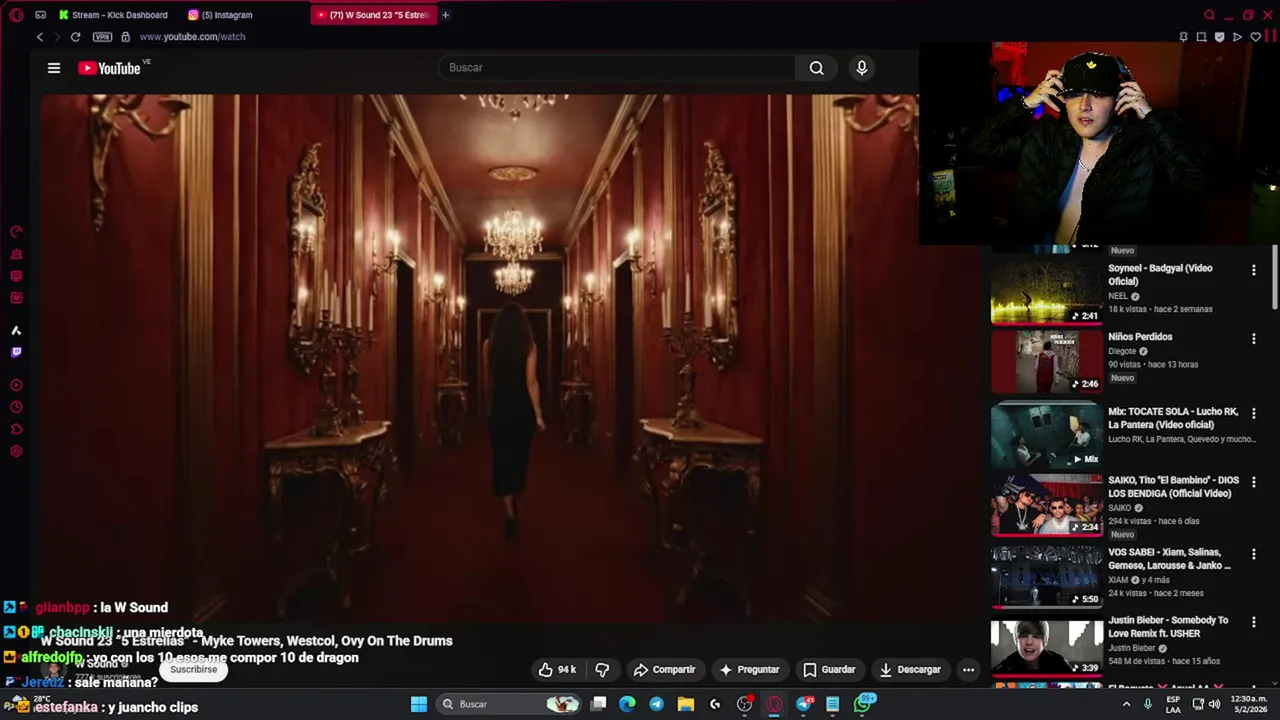Select the W Sound 23 YouTube tab
This screenshot has height=720, width=1280.
[374, 15]
